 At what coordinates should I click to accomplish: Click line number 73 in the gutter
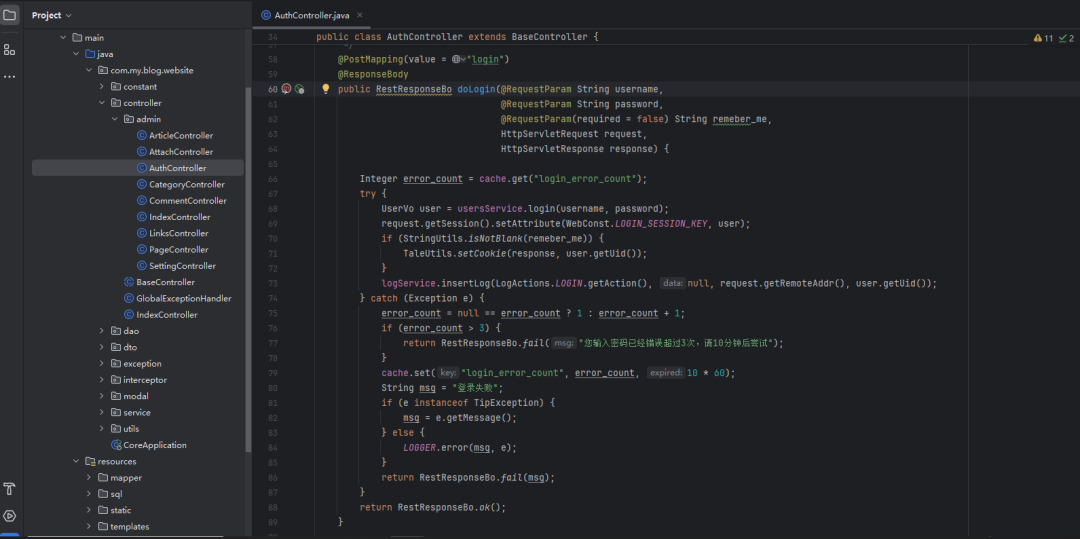point(272,284)
